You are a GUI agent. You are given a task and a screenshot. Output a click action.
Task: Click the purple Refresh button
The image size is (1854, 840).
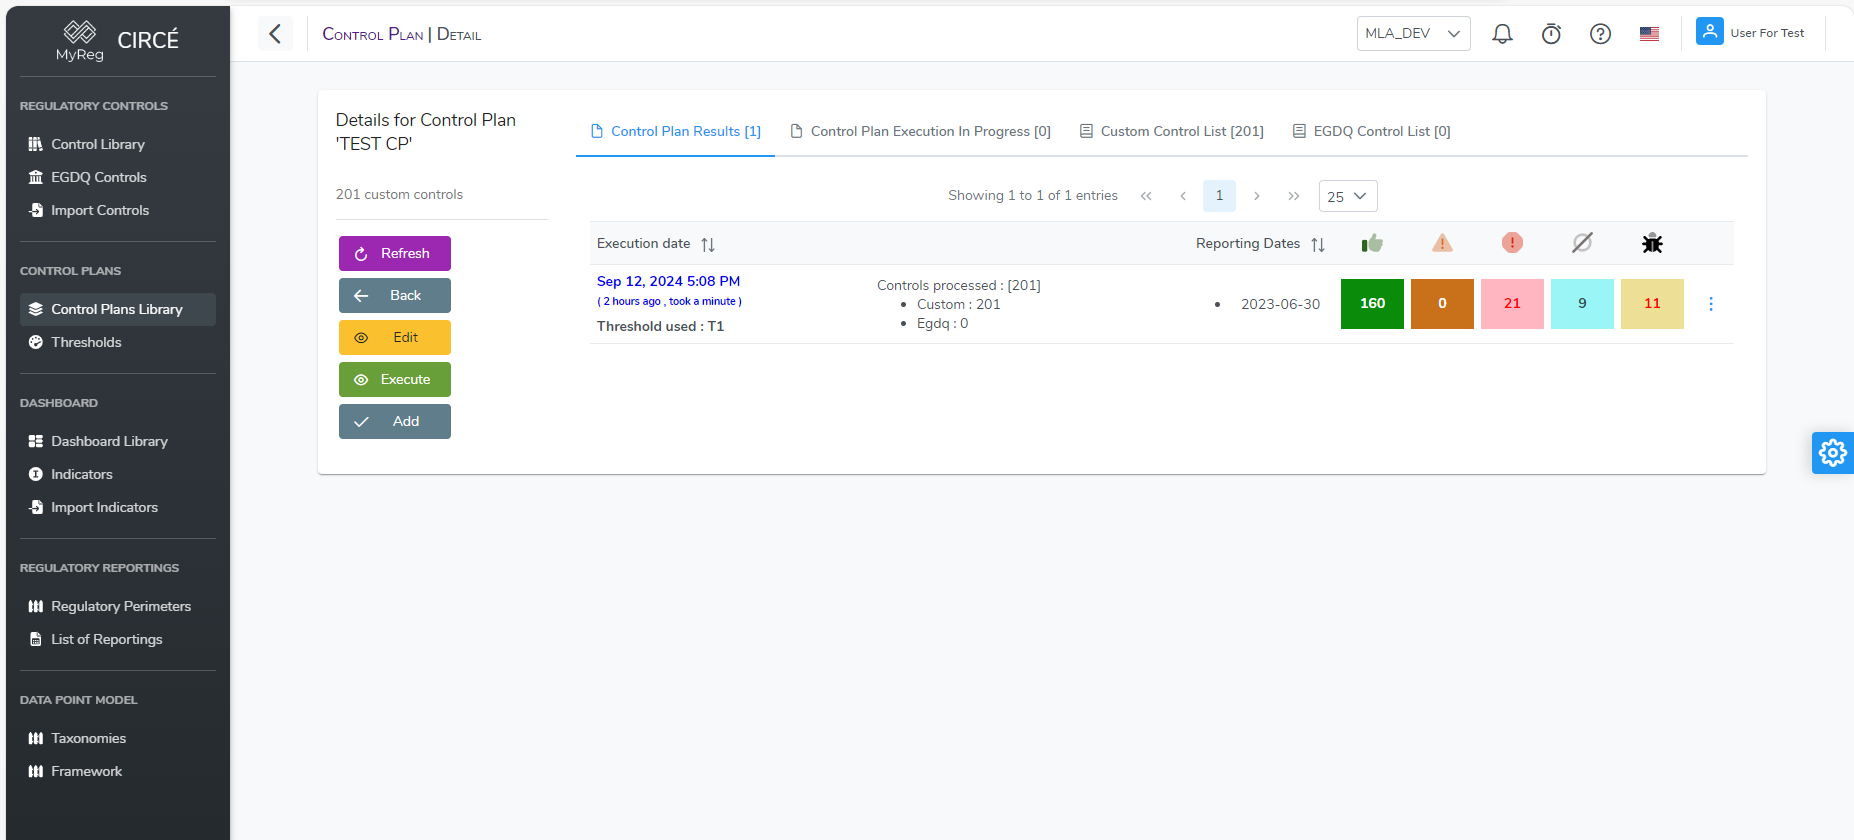coord(395,254)
